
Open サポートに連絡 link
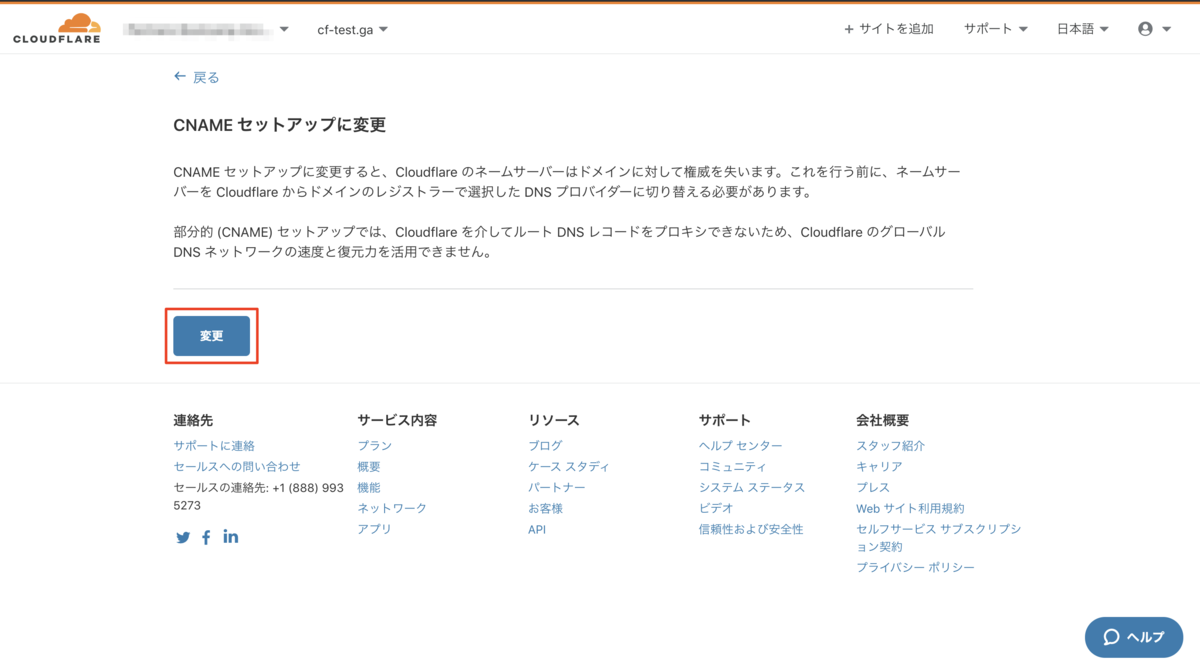tap(214, 446)
